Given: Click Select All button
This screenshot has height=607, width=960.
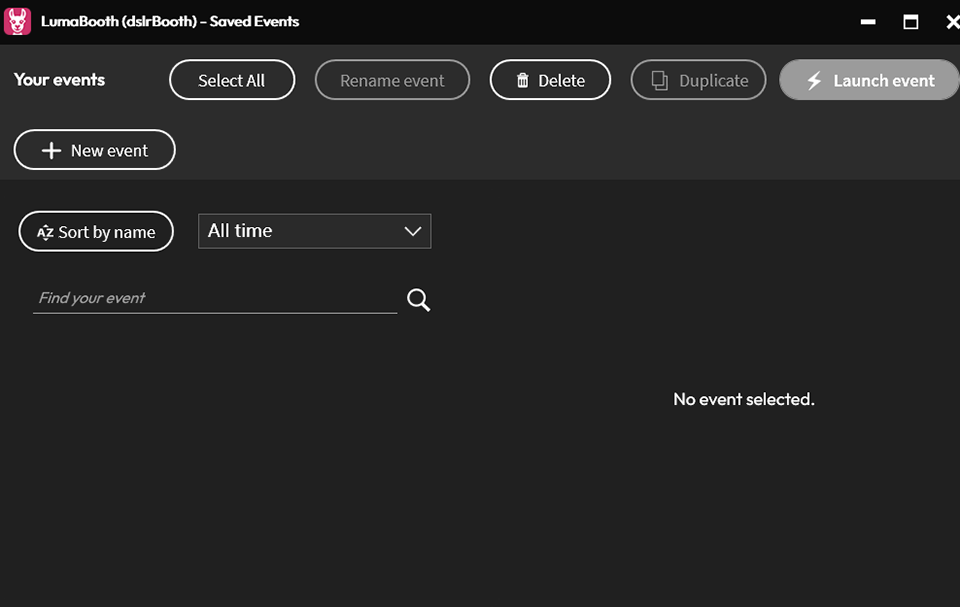Looking at the screenshot, I should 232,80.
